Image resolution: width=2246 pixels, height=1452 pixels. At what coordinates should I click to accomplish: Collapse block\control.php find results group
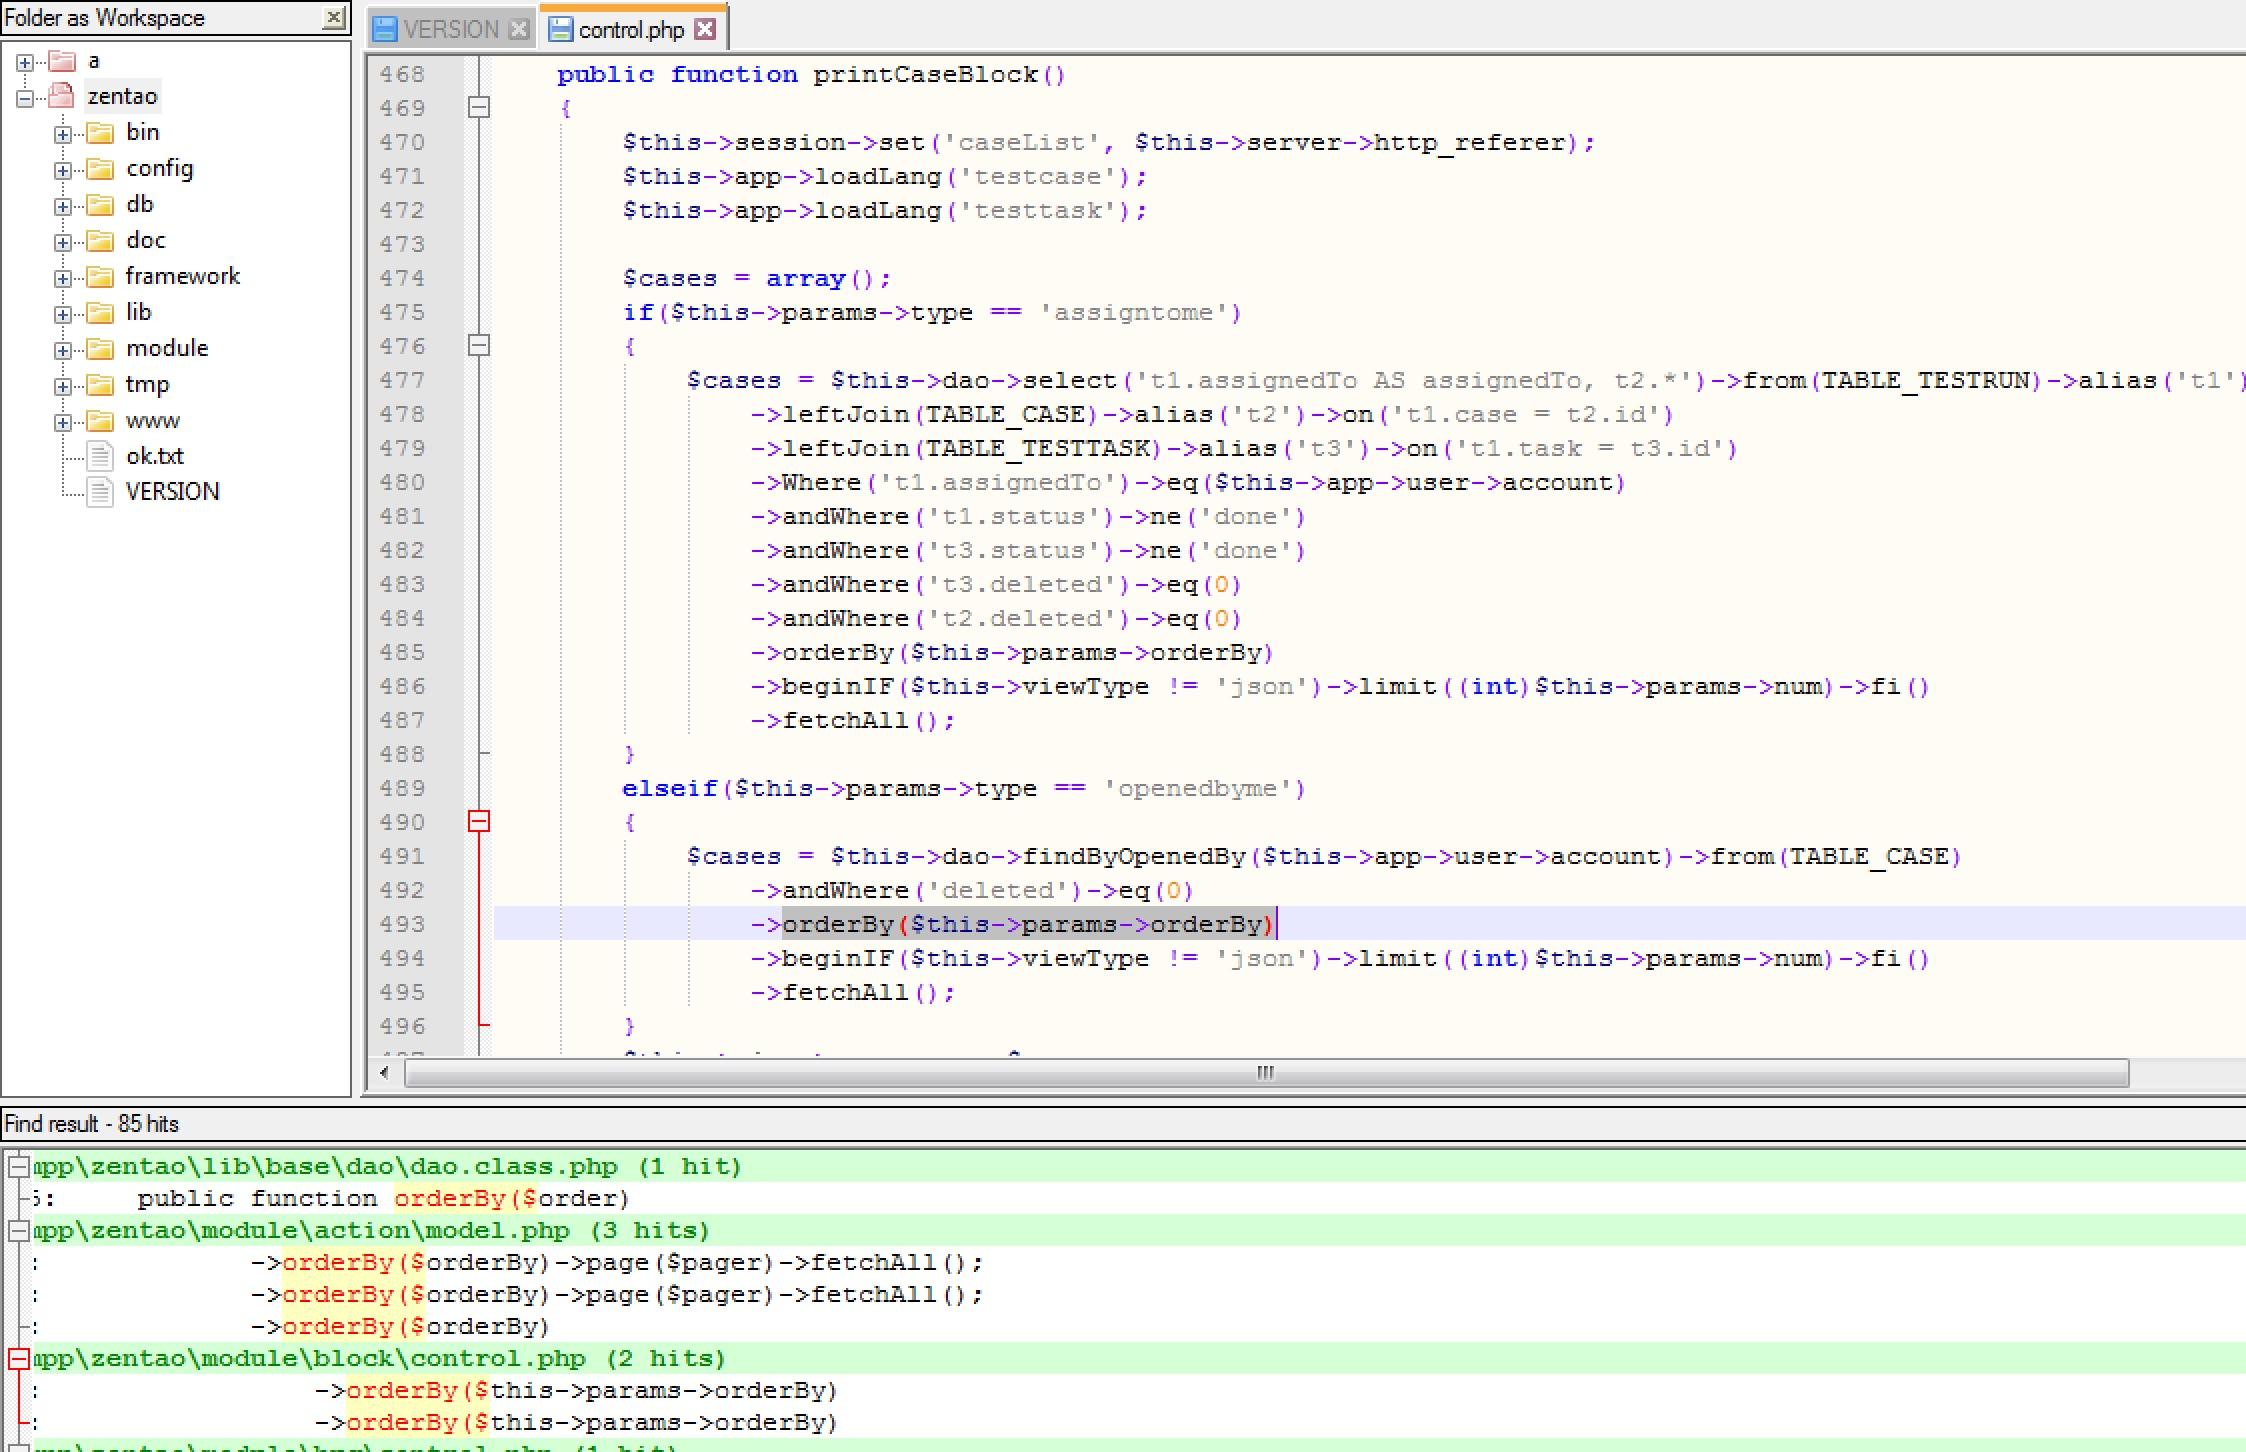[18, 1358]
